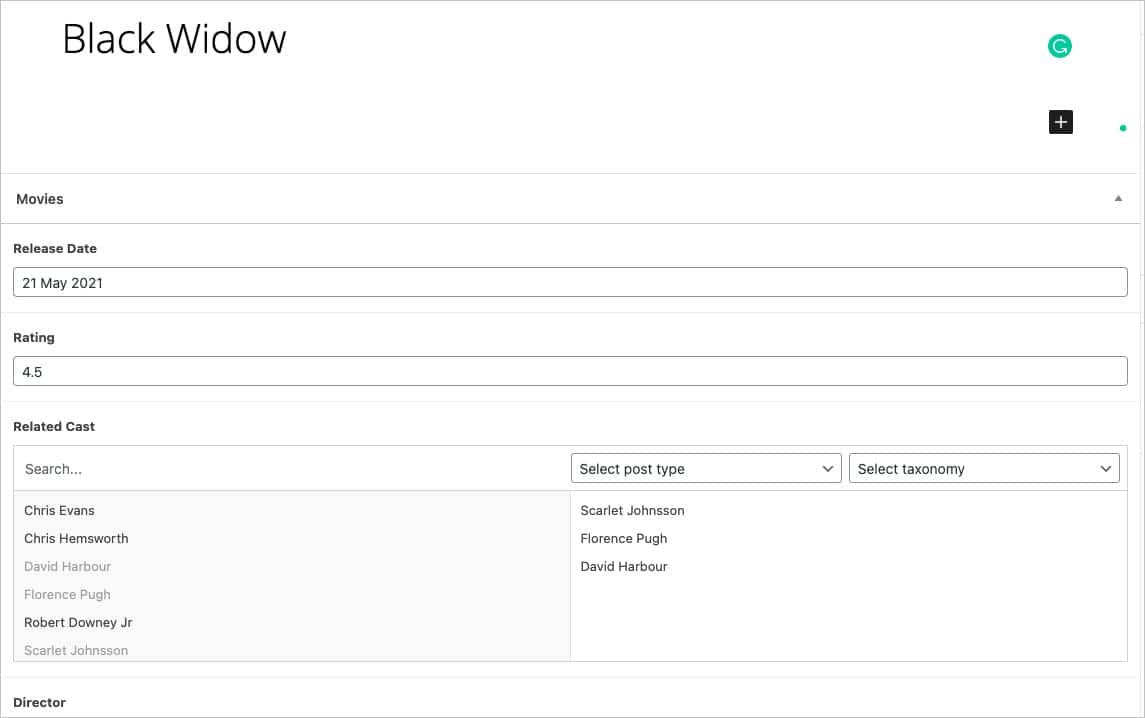Select Chris Evans from the cast list
1145x718 pixels.
click(x=59, y=511)
